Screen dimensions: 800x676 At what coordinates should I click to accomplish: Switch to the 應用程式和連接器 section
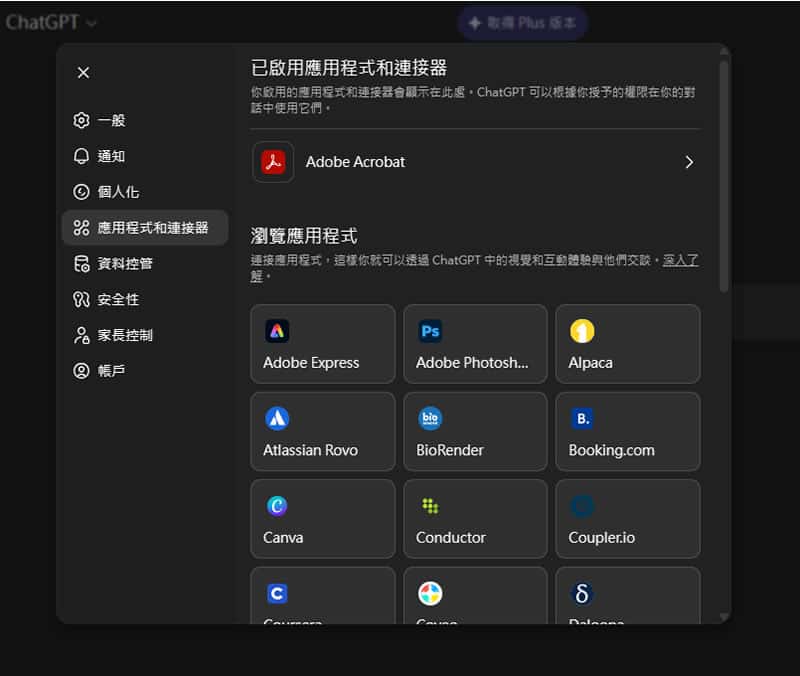(x=145, y=227)
